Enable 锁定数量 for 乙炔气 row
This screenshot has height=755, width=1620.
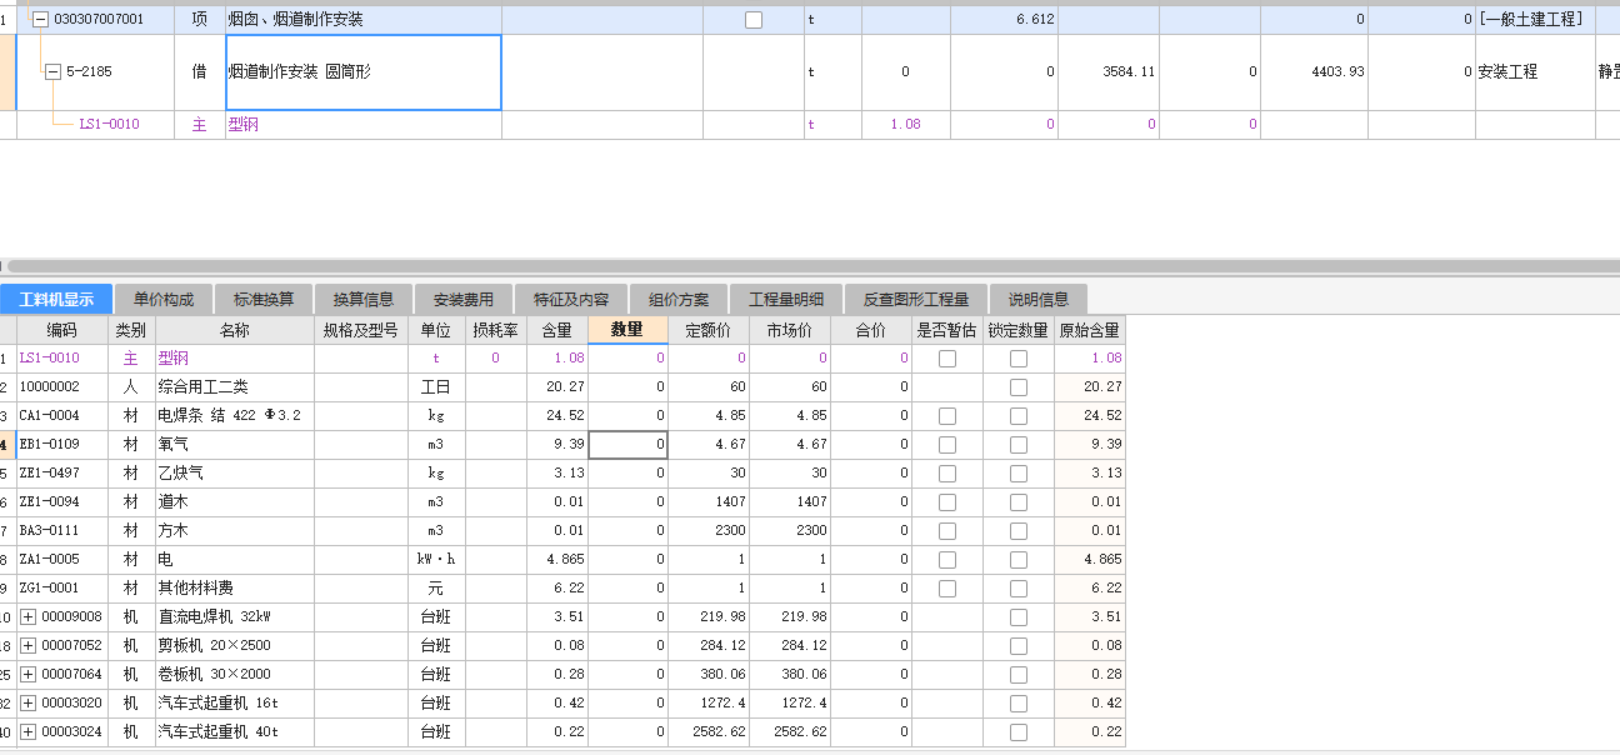click(1018, 473)
